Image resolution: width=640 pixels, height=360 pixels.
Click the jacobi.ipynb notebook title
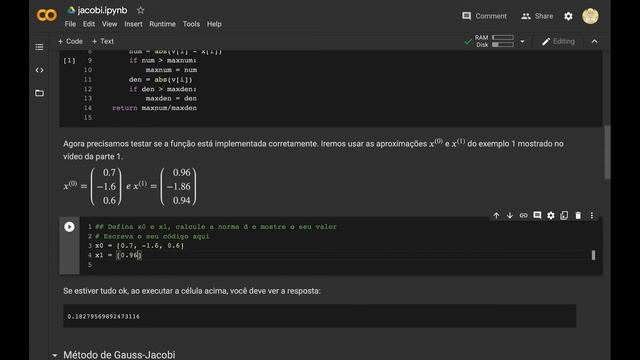pyautogui.click(x=102, y=10)
